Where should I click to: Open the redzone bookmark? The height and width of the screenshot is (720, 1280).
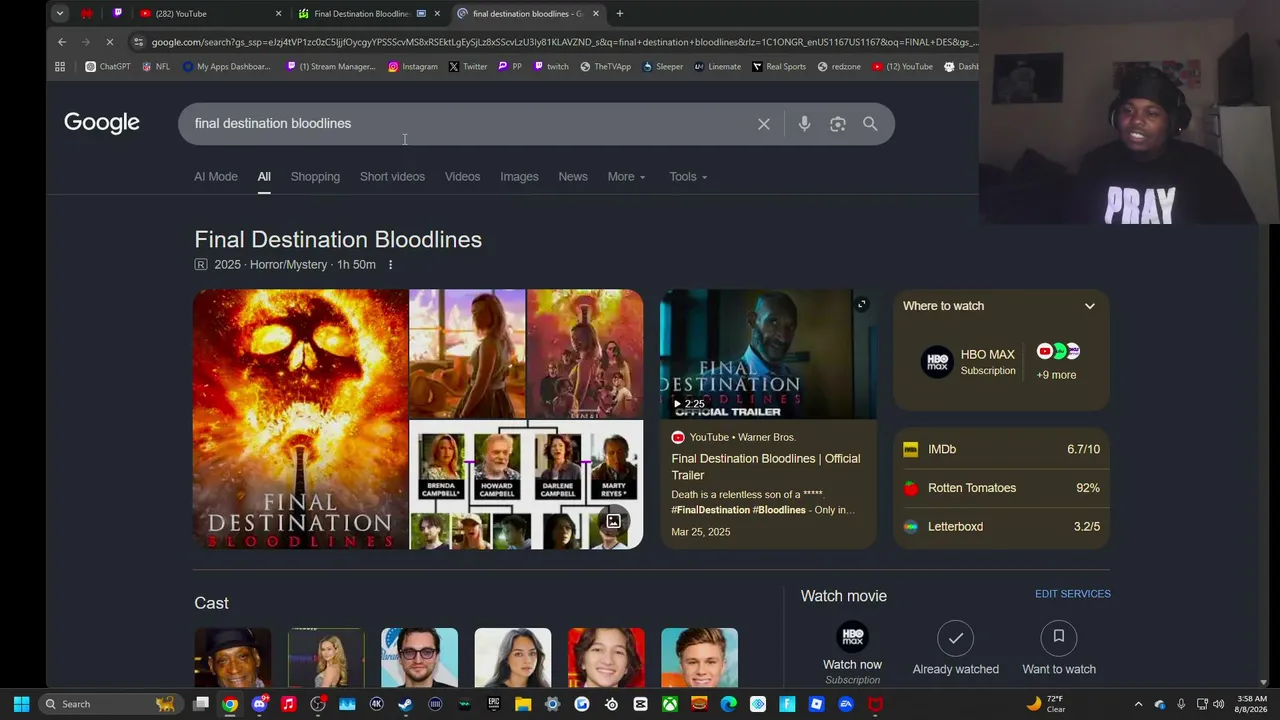[x=839, y=67]
